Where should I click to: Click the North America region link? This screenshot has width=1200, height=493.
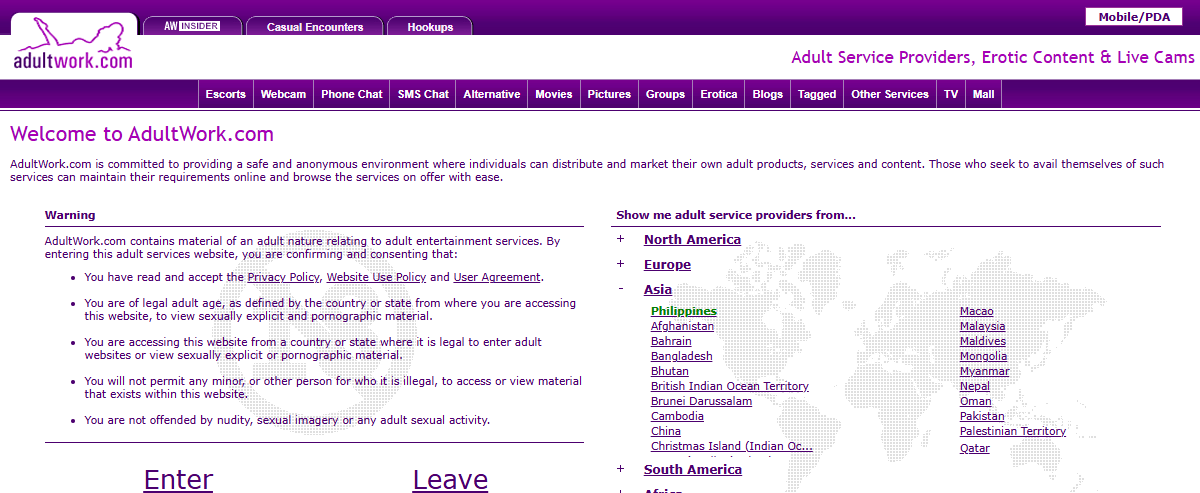point(692,240)
